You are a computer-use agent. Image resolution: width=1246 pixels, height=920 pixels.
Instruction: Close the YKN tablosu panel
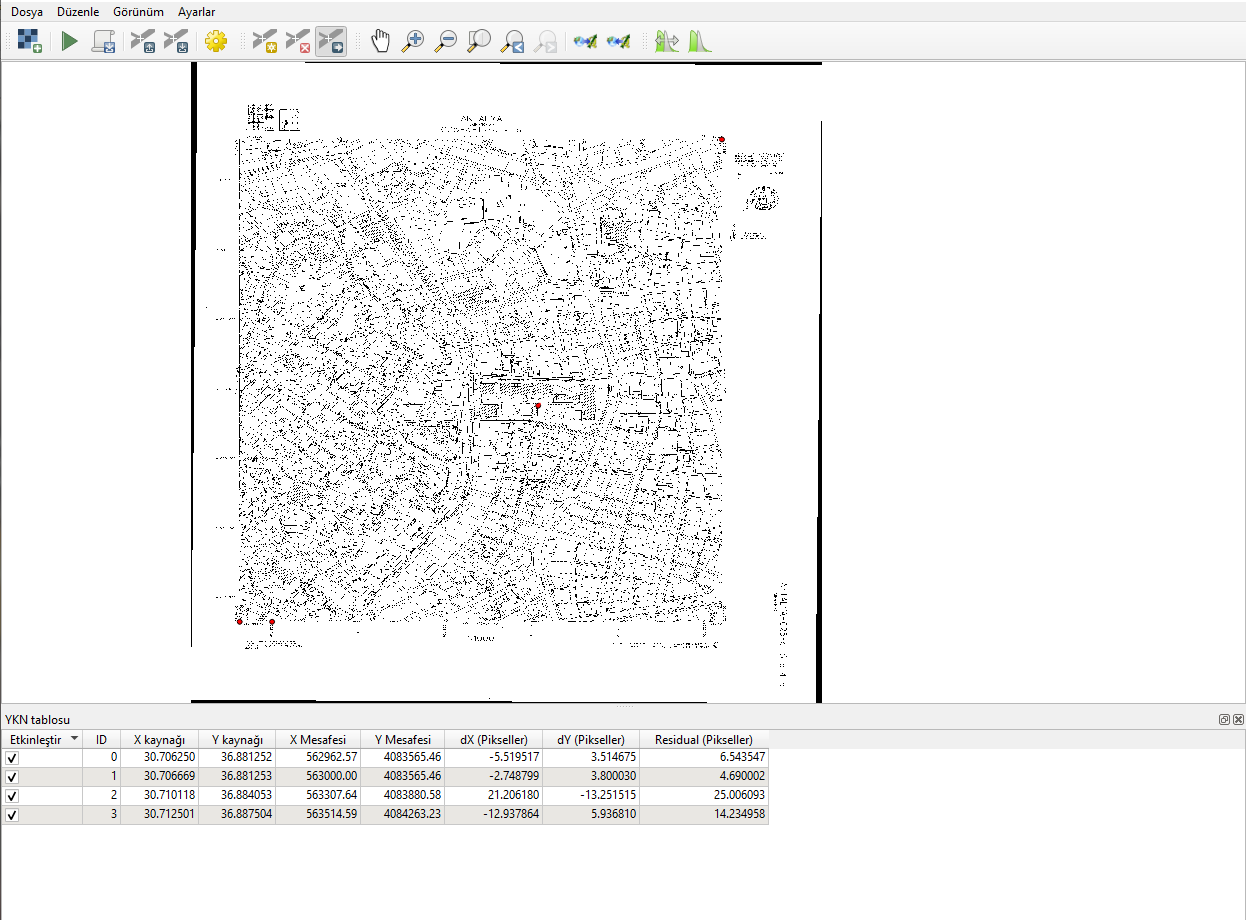pyautogui.click(x=1238, y=719)
